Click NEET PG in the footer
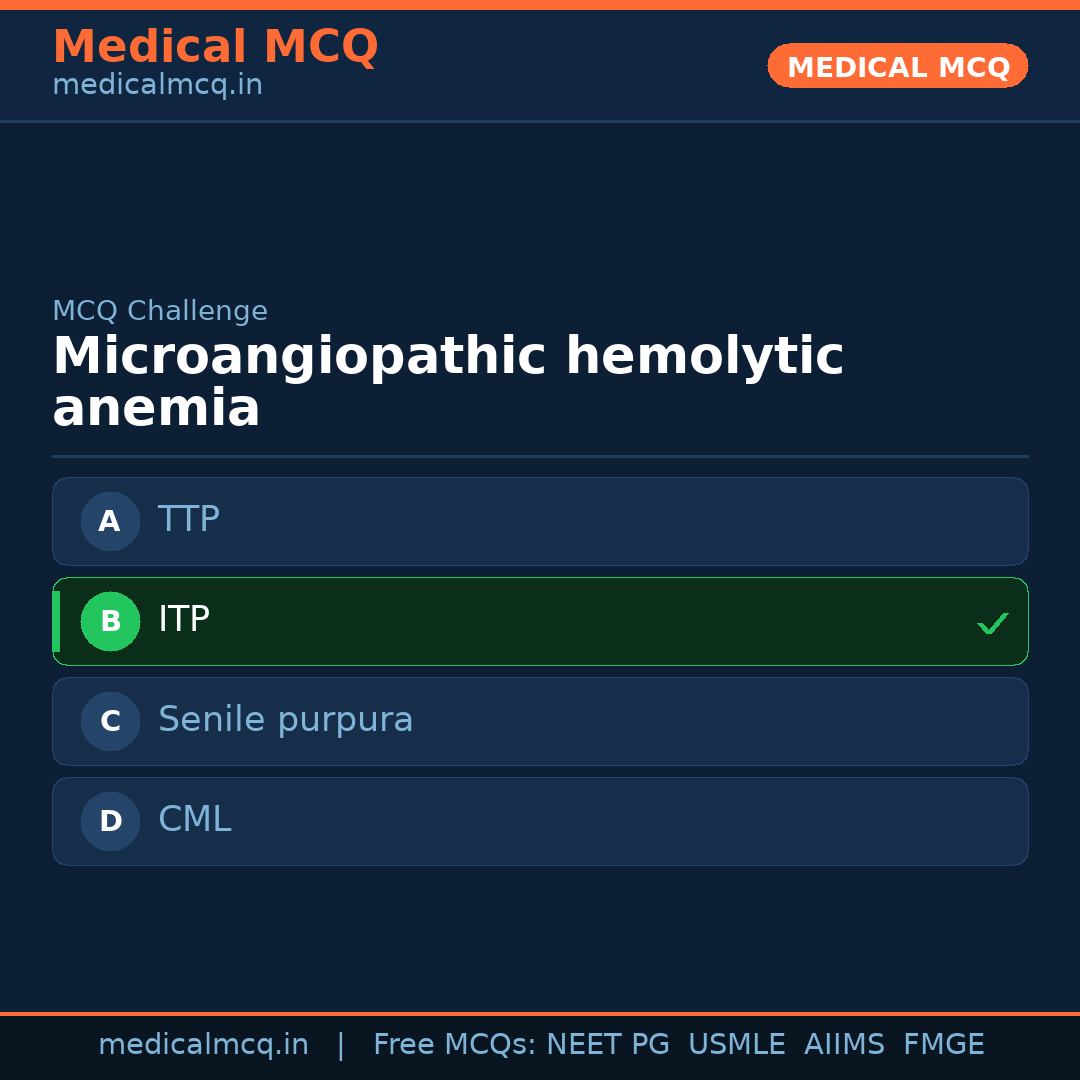1080x1080 pixels. tap(608, 1045)
